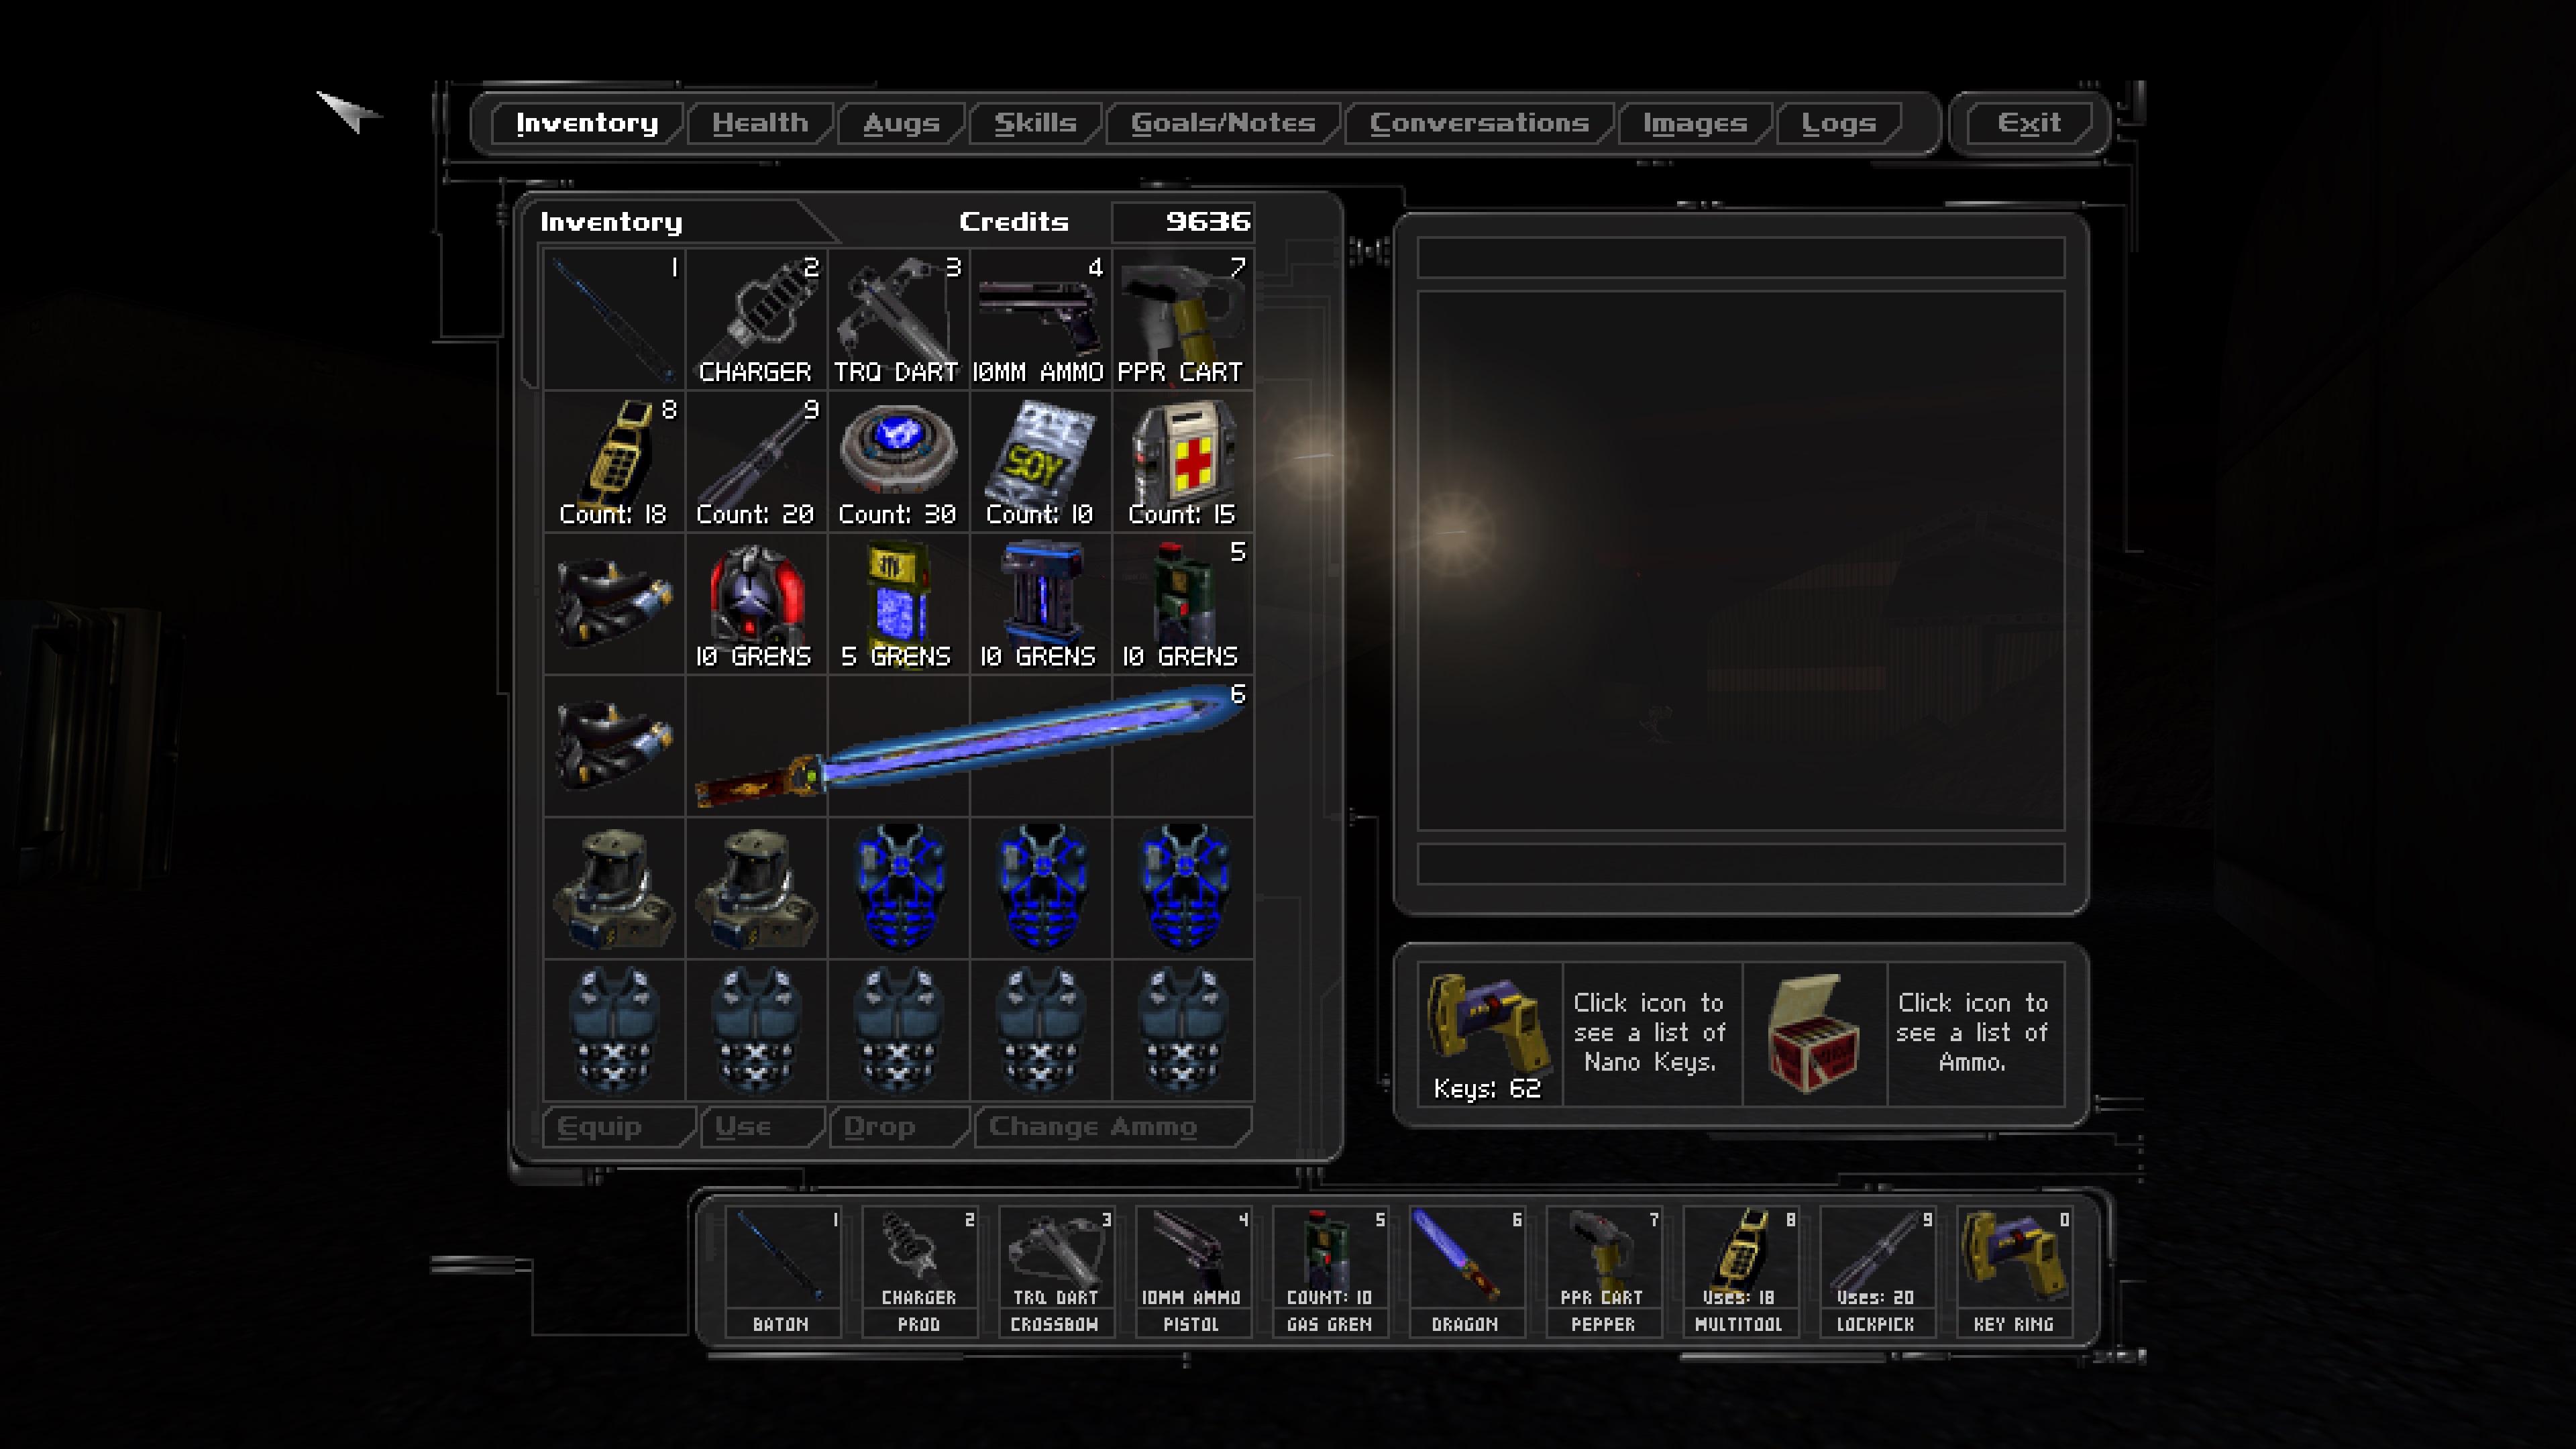Select the red LAM grenade, 10 GRENS
Viewport: 2576px width, 1449px height.
click(756, 603)
